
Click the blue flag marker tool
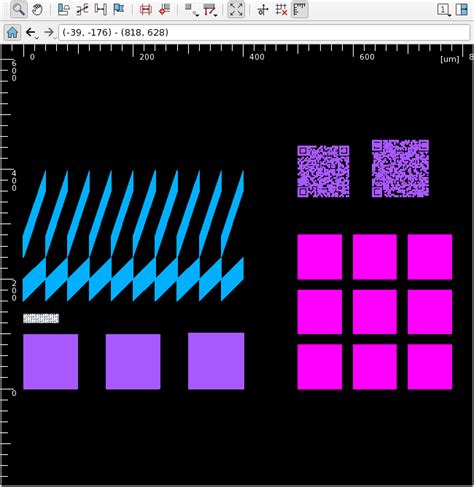click(119, 10)
